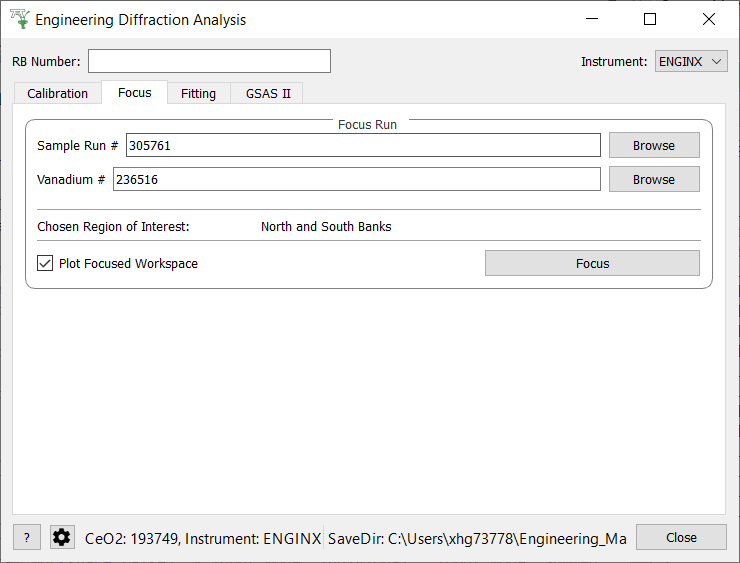Click the Mantid application icon in title bar
The width and height of the screenshot is (740, 563).
19,19
